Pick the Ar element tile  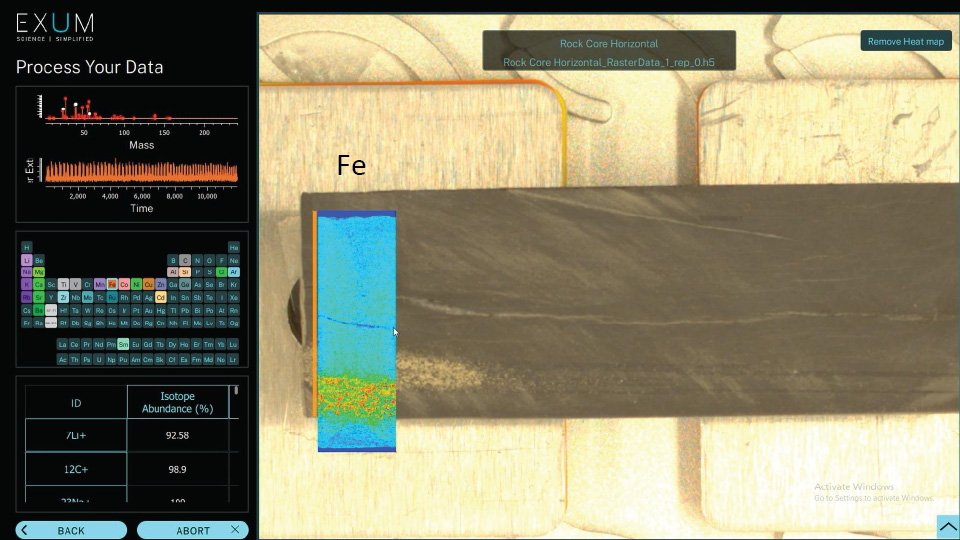coord(234,272)
